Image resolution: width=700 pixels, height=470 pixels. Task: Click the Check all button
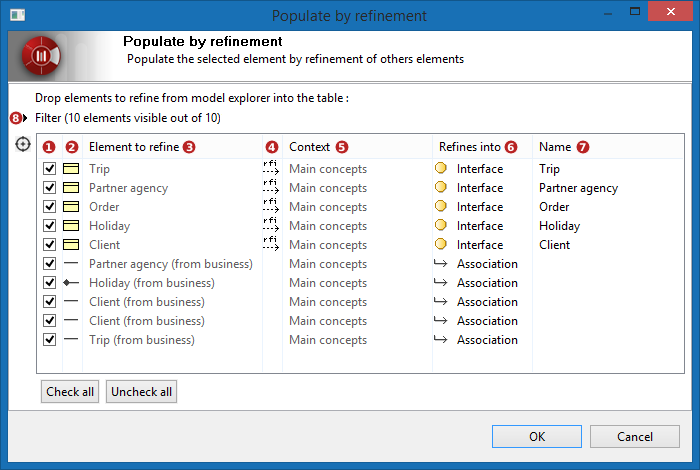click(70, 392)
